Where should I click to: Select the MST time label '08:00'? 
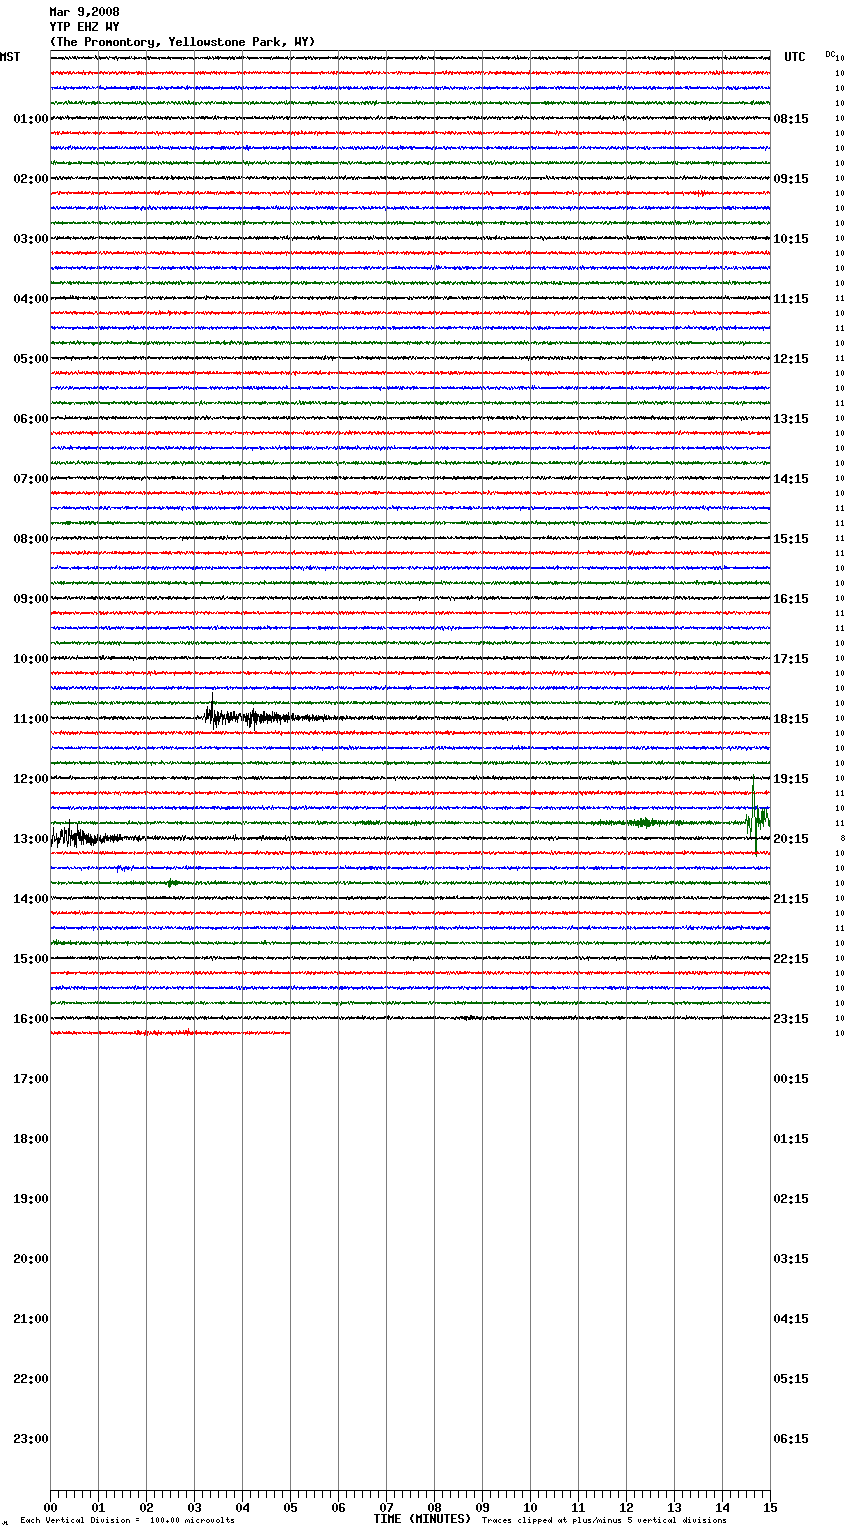(30, 539)
